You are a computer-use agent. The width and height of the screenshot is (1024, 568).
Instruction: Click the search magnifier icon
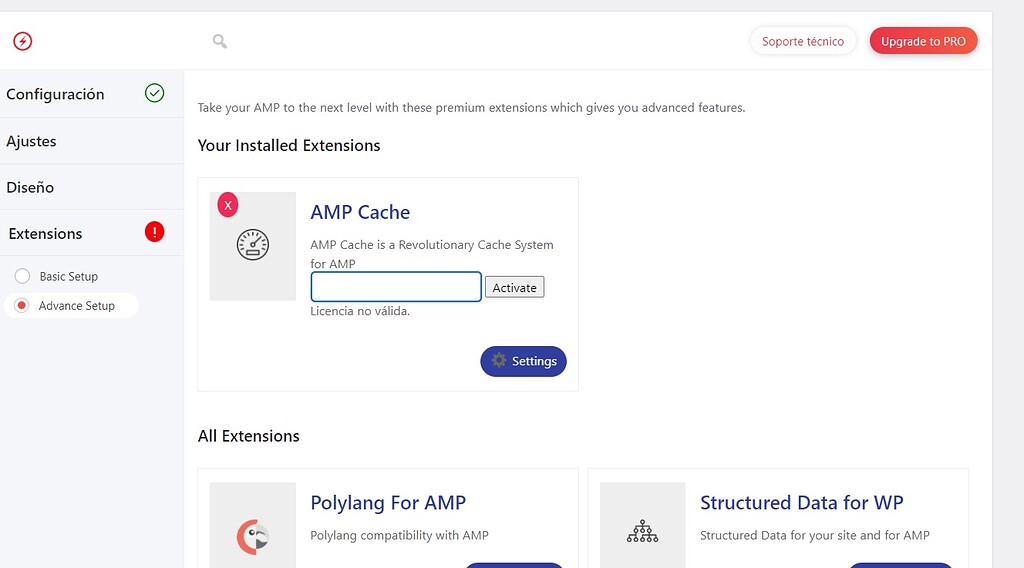[219, 41]
